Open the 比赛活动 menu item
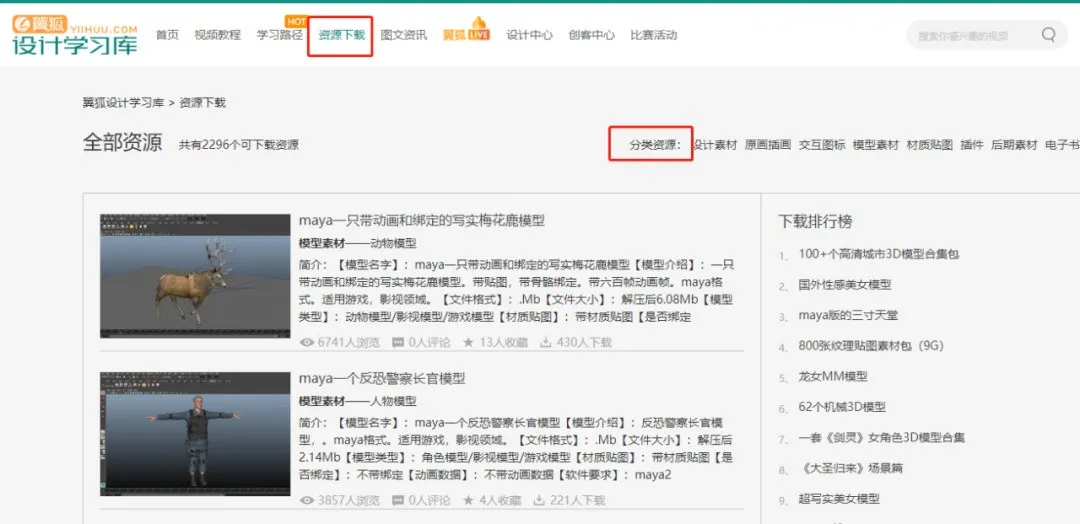The height and width of the screenshot is (524, 1080). pos(654,35)
